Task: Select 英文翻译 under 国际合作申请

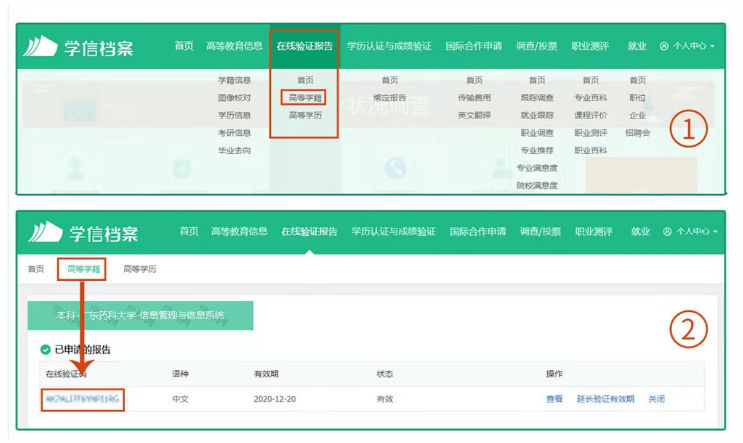Action: [x=473, y=115]
